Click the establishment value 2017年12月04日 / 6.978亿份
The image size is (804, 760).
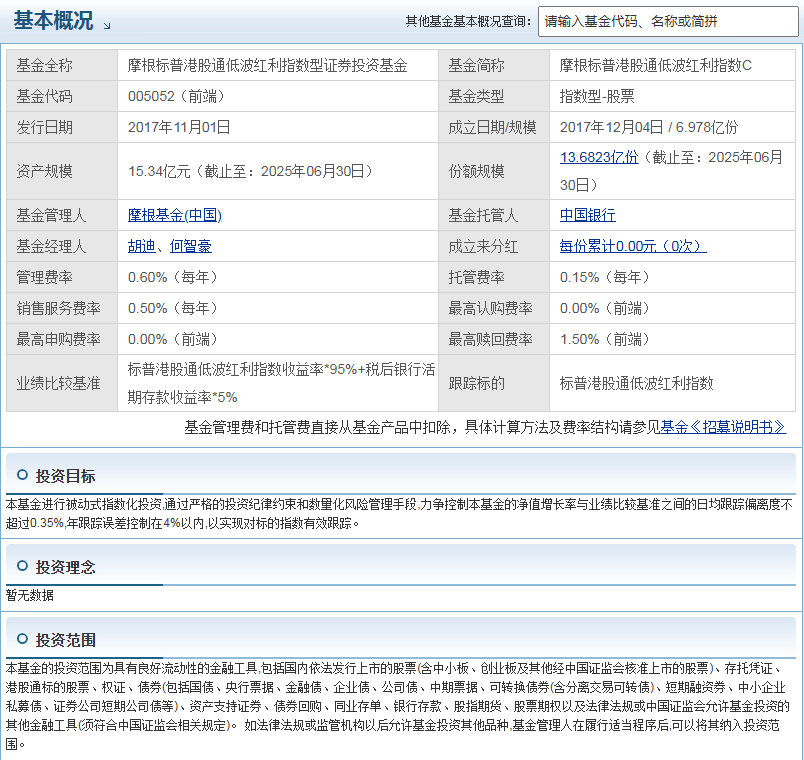(649, 127)
